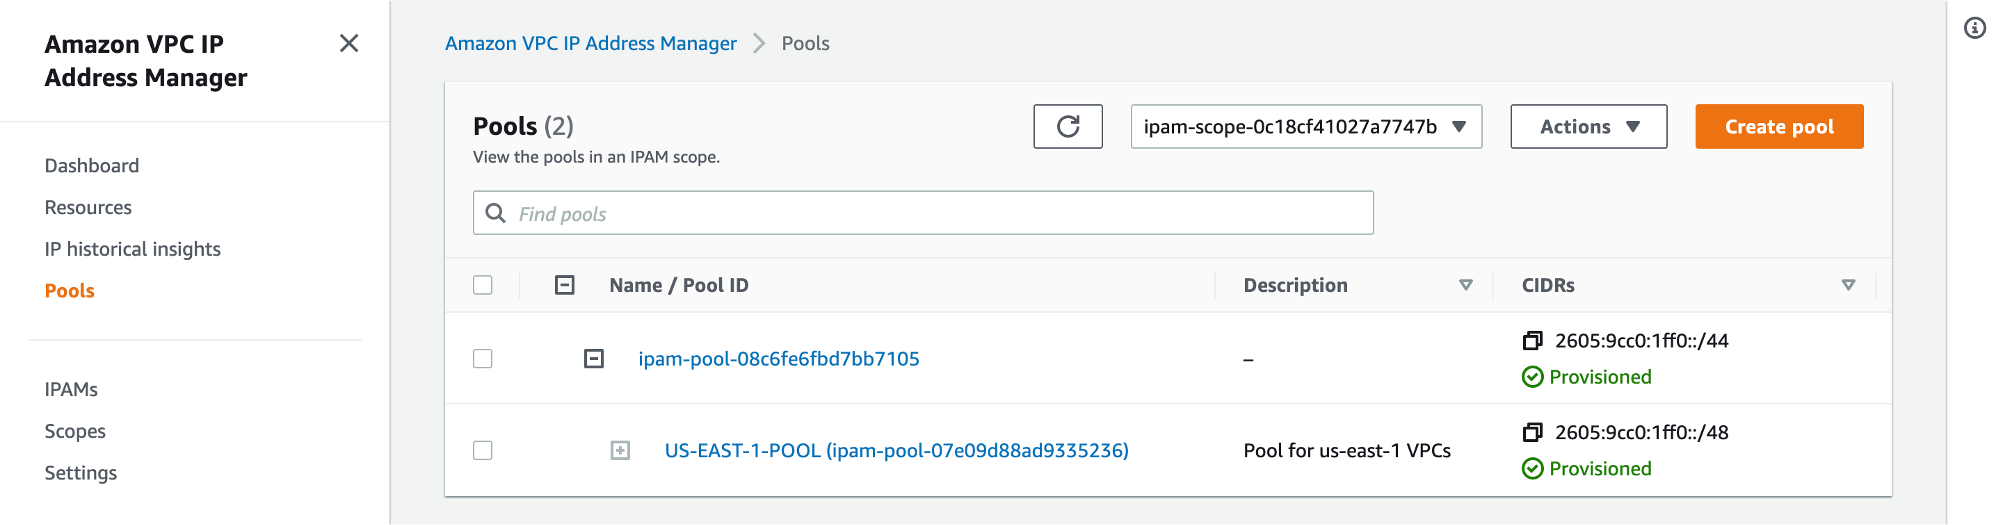Image resolution: width=2004 pixels, height=525 pixels.
Task: Click the search magnifier icon
Action: pyautogui.click(x=495, y=213)
